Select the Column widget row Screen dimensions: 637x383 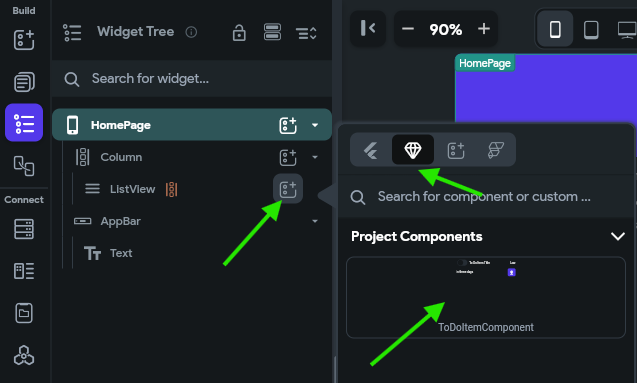click(192, 157)
